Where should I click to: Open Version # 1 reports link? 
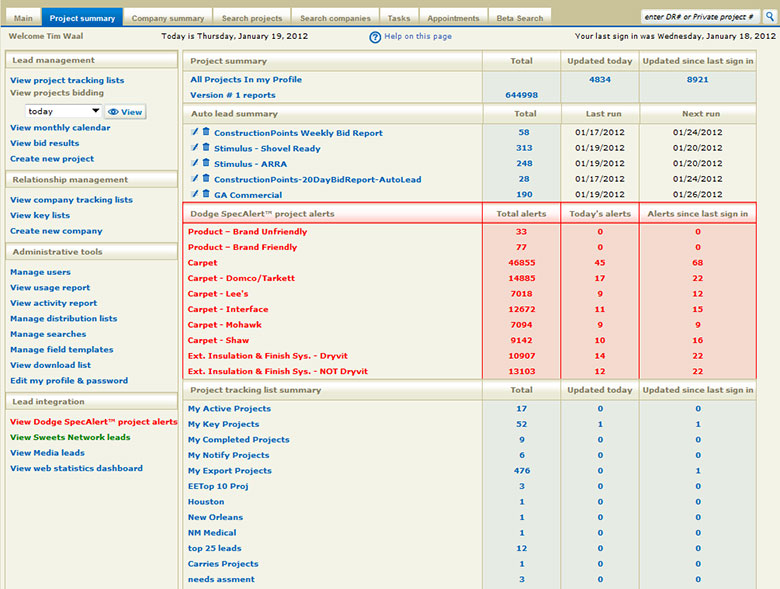click(233, 95)
